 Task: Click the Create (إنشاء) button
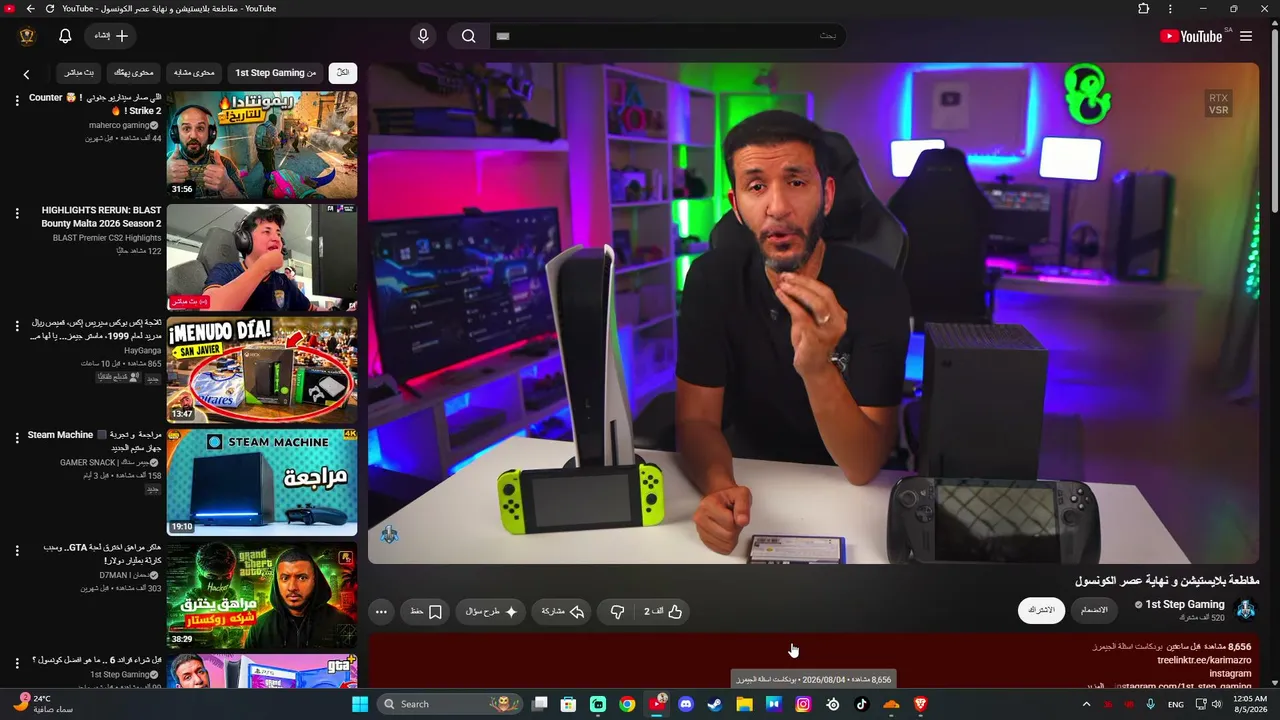pos(111,36)
